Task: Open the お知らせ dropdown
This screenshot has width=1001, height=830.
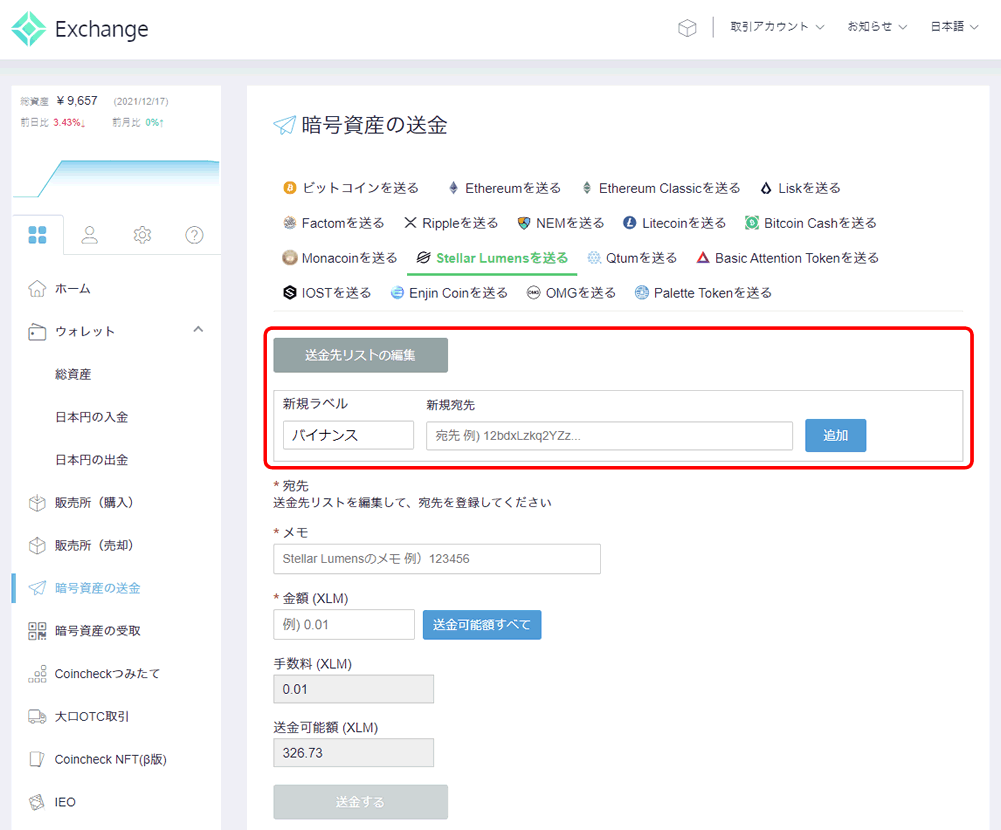Action: (x=877, y=27)
